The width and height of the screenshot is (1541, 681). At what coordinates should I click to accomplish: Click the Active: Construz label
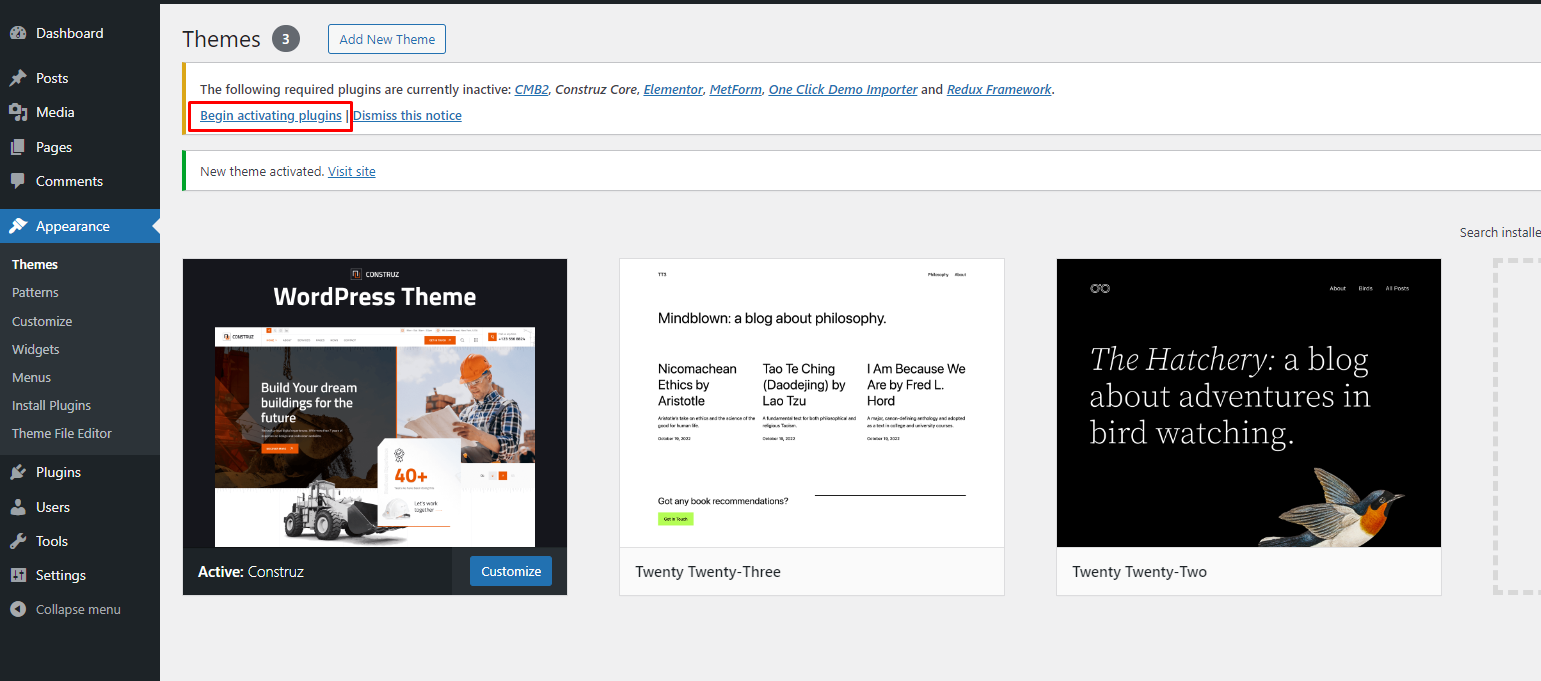pyautogui.click(x=251, y=572)
